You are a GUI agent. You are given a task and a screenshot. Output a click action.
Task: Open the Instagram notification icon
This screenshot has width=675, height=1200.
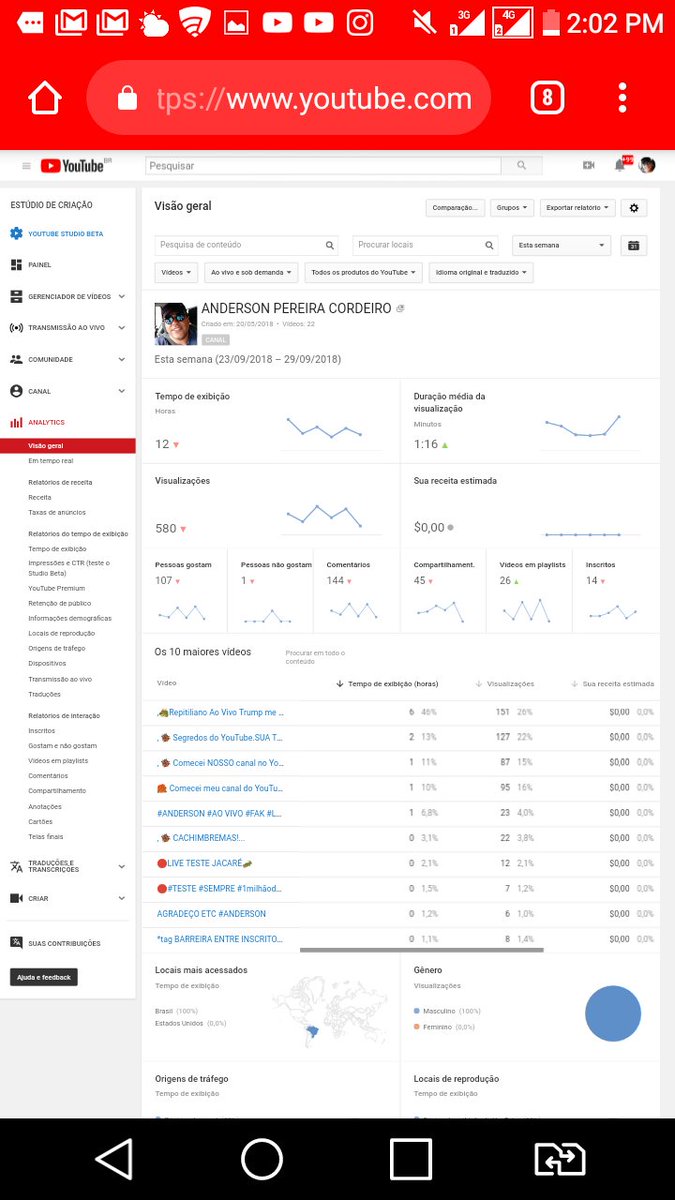361,22
